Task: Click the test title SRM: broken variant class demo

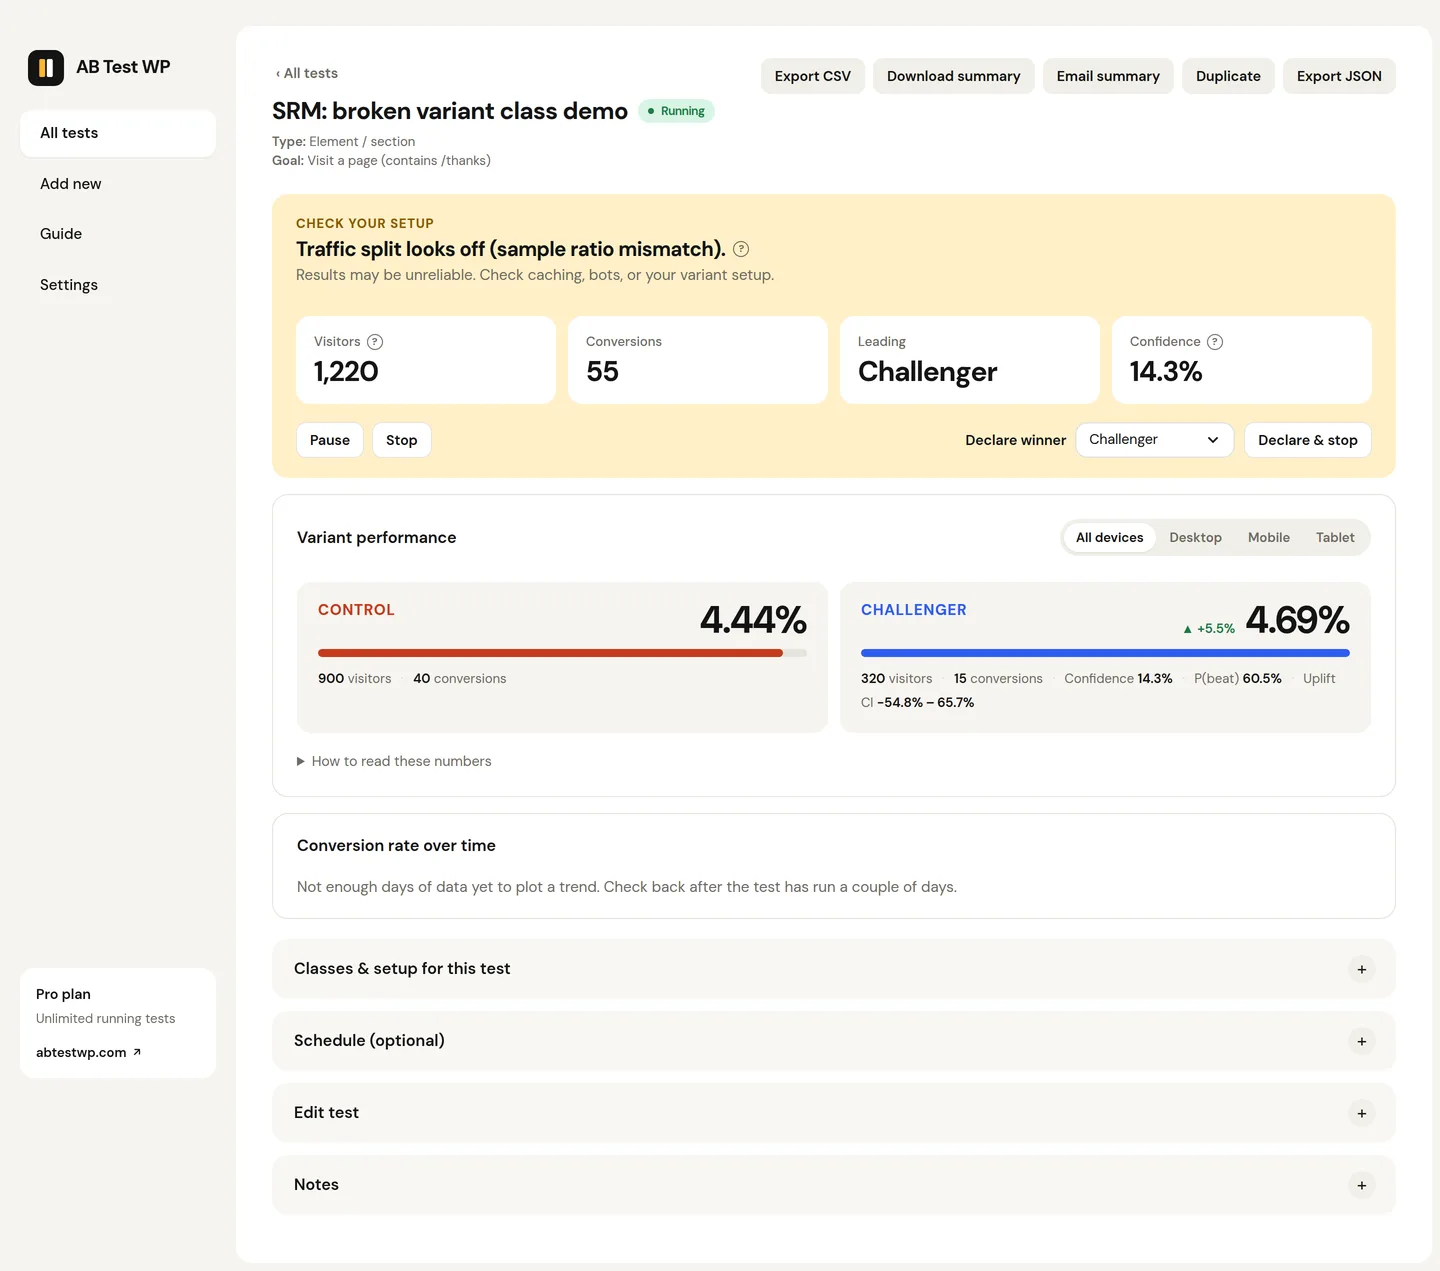Action: tap(450, 111)
